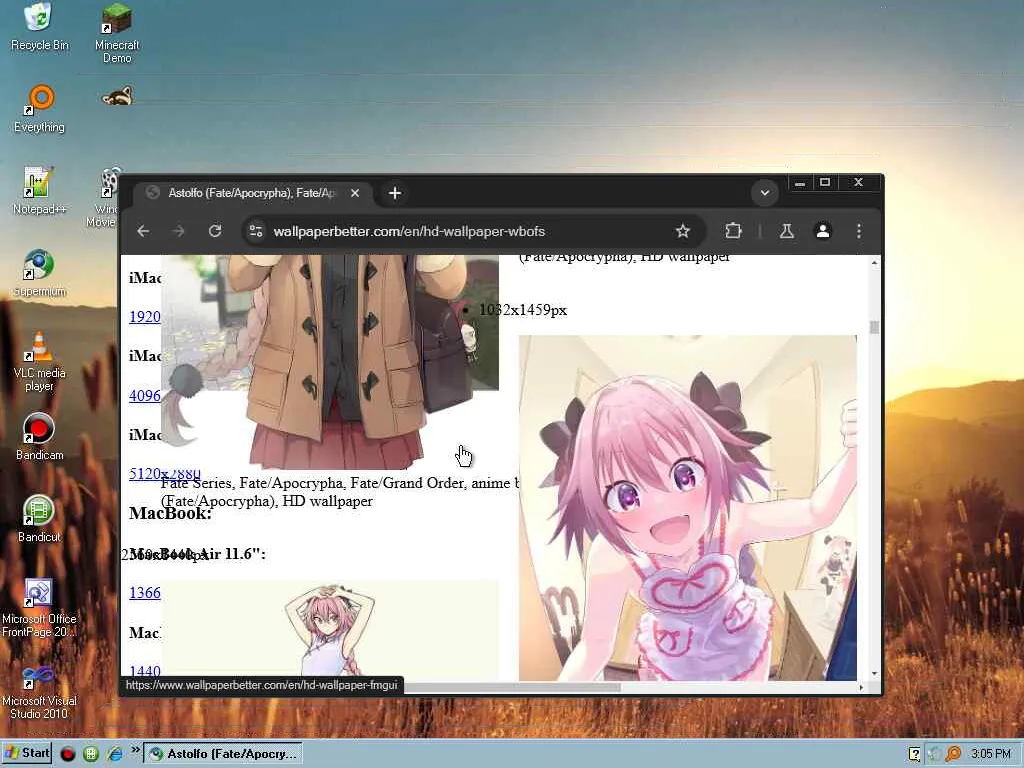This screenshot has height=768, width=1024.
Task: Close the Astolfo tab
Action: pyautogui.click(x=355, y=193)
